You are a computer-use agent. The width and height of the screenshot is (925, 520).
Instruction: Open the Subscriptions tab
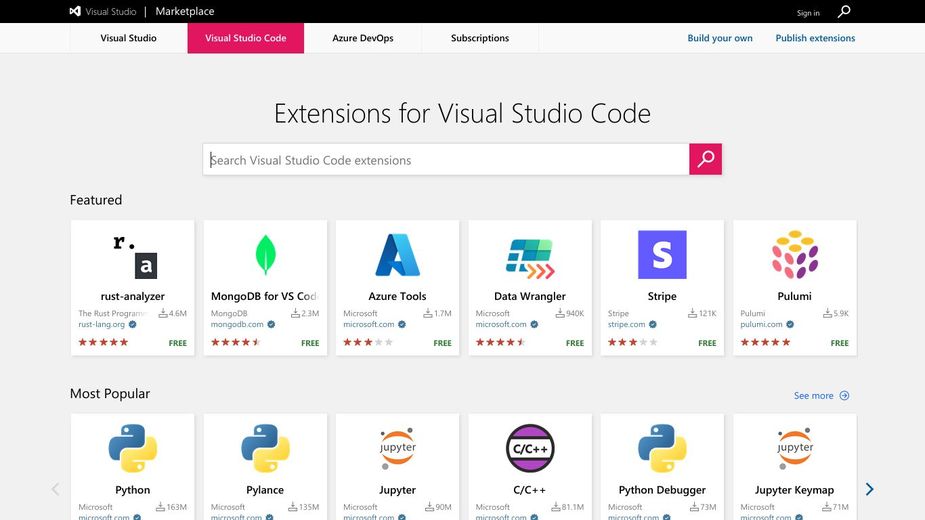pos(480,38)
